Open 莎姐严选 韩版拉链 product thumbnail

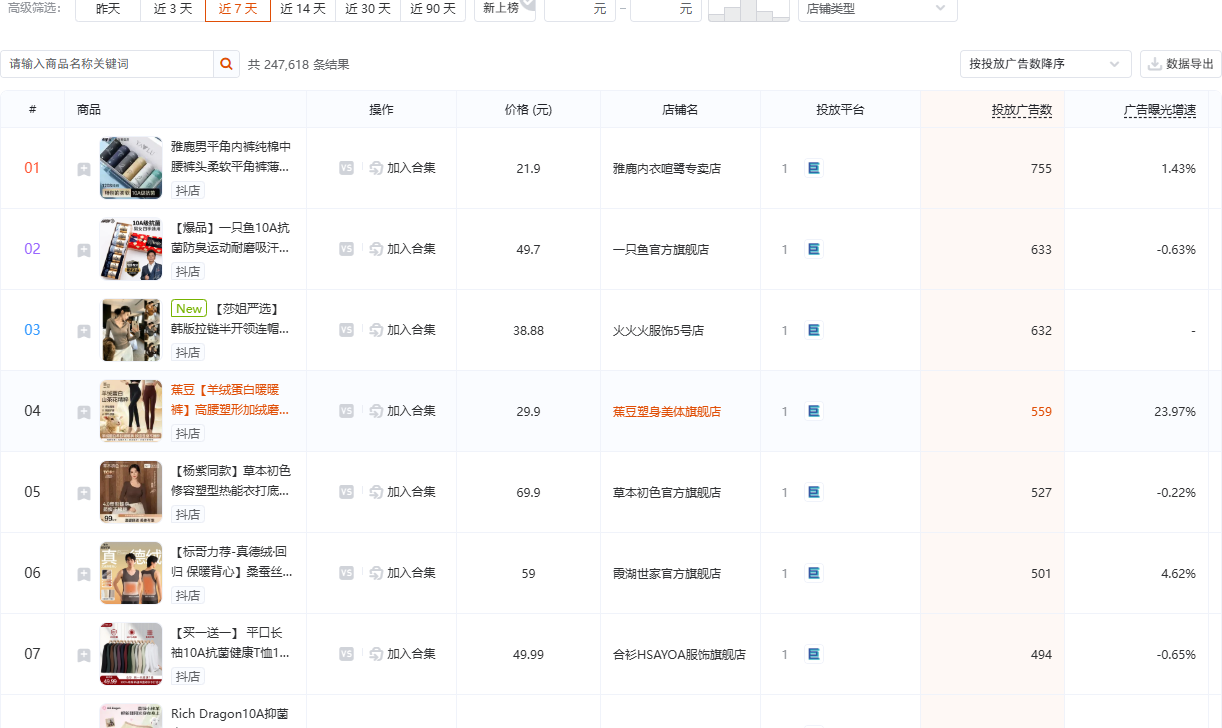131,330
